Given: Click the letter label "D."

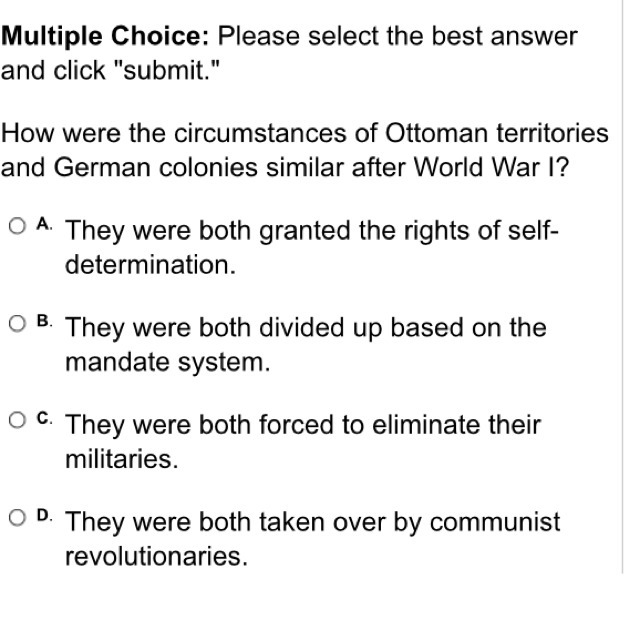Looking at the screenshot, I should (x=44, y=516).
